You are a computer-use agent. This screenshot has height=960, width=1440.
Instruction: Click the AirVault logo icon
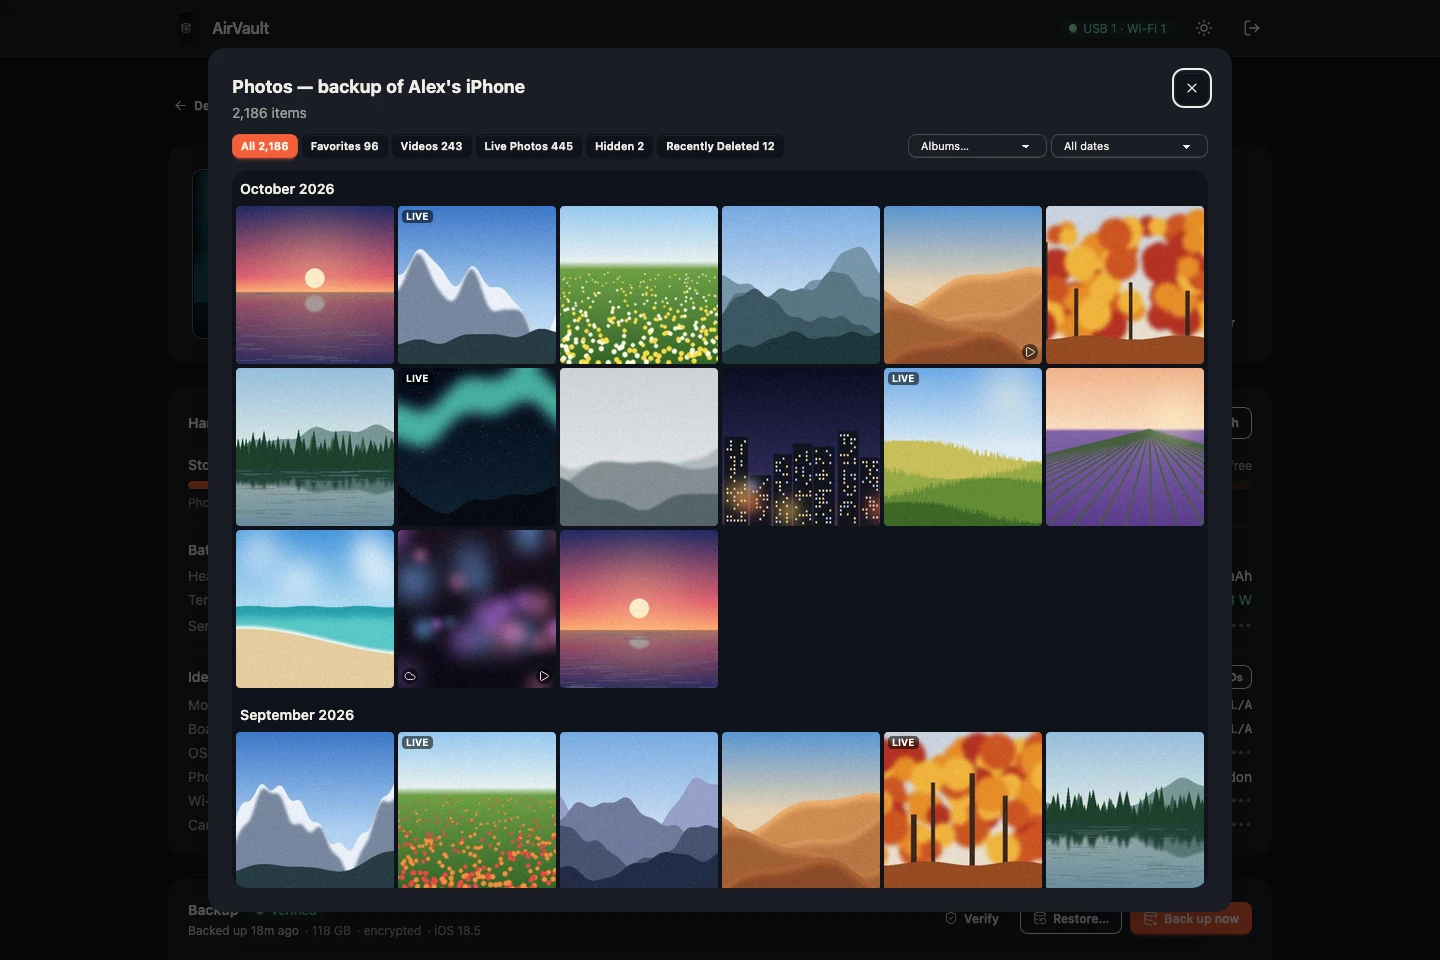[186, 28]
